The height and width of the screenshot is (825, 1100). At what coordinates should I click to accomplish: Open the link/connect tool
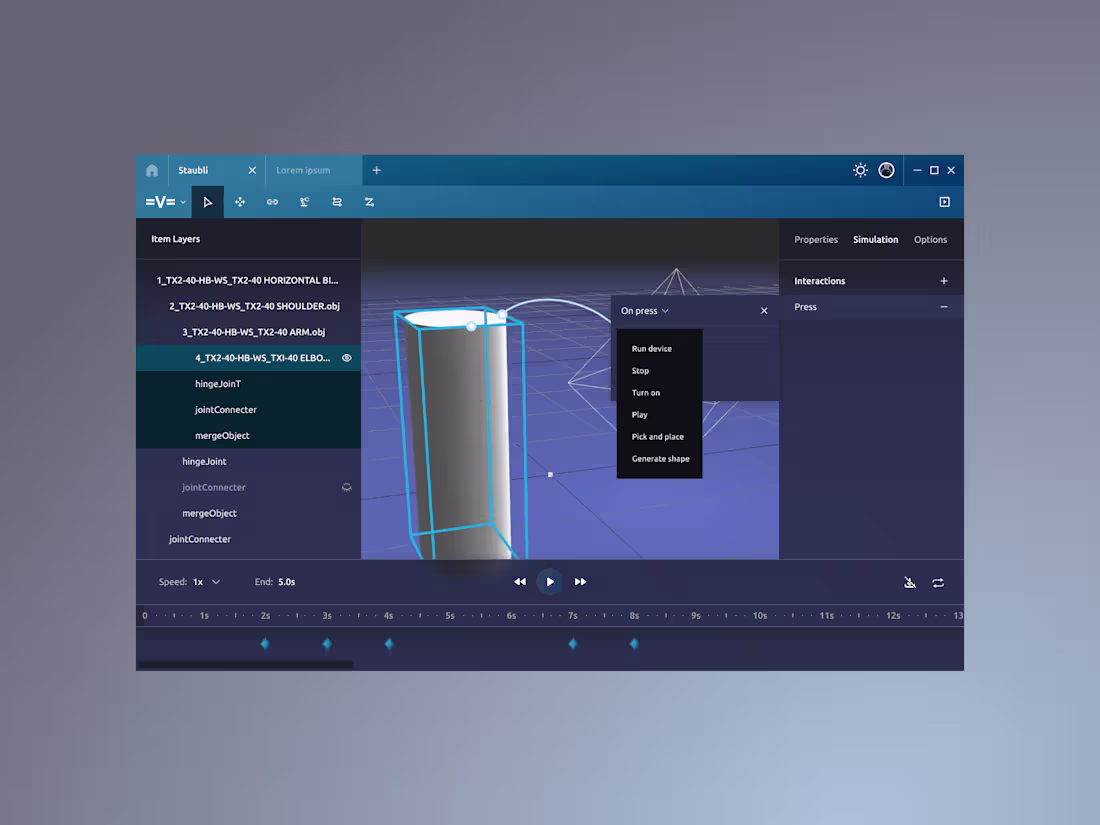pyautogui.click(x=272, y=202)
